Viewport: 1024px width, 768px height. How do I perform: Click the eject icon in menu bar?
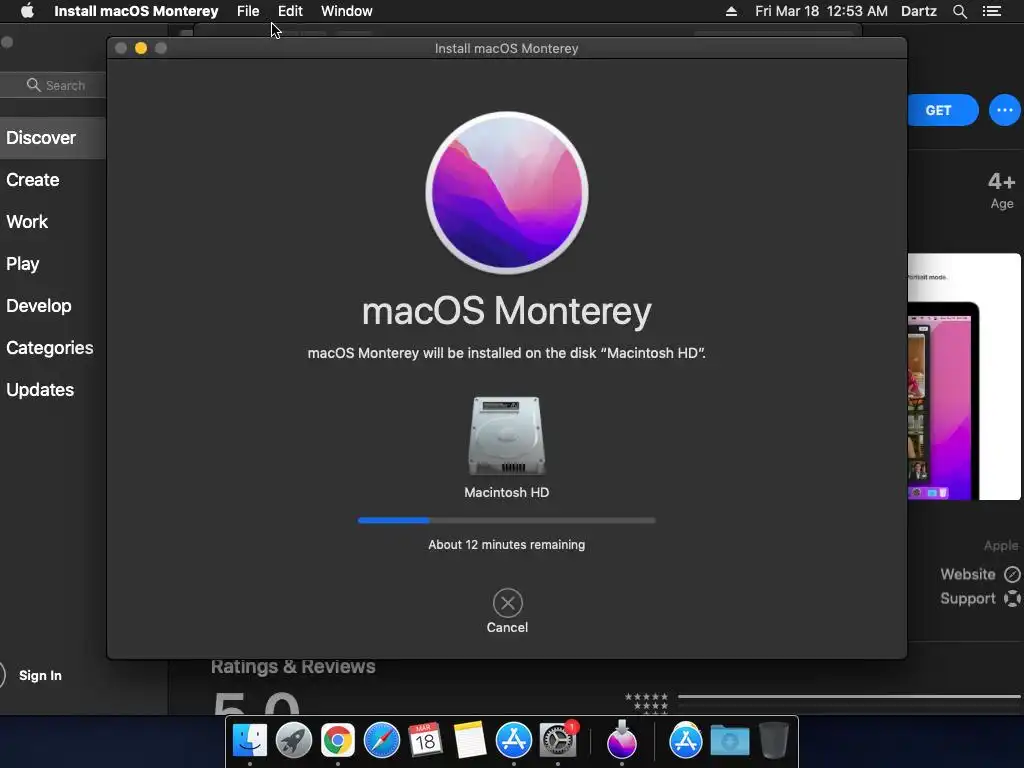(x=731, y=11)
